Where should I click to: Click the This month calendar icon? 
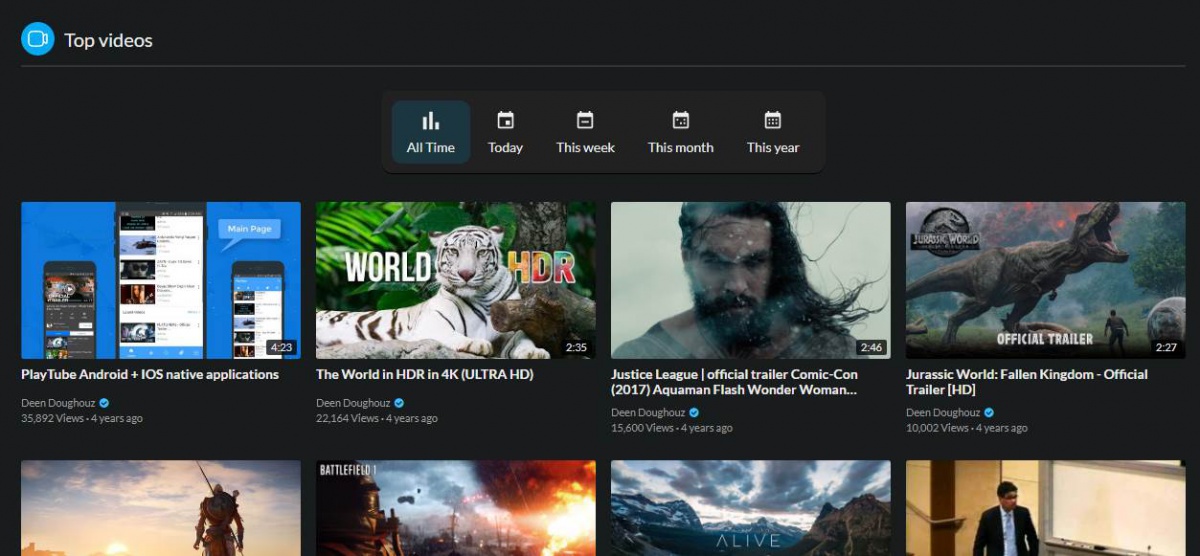click(x=680, y=121)
